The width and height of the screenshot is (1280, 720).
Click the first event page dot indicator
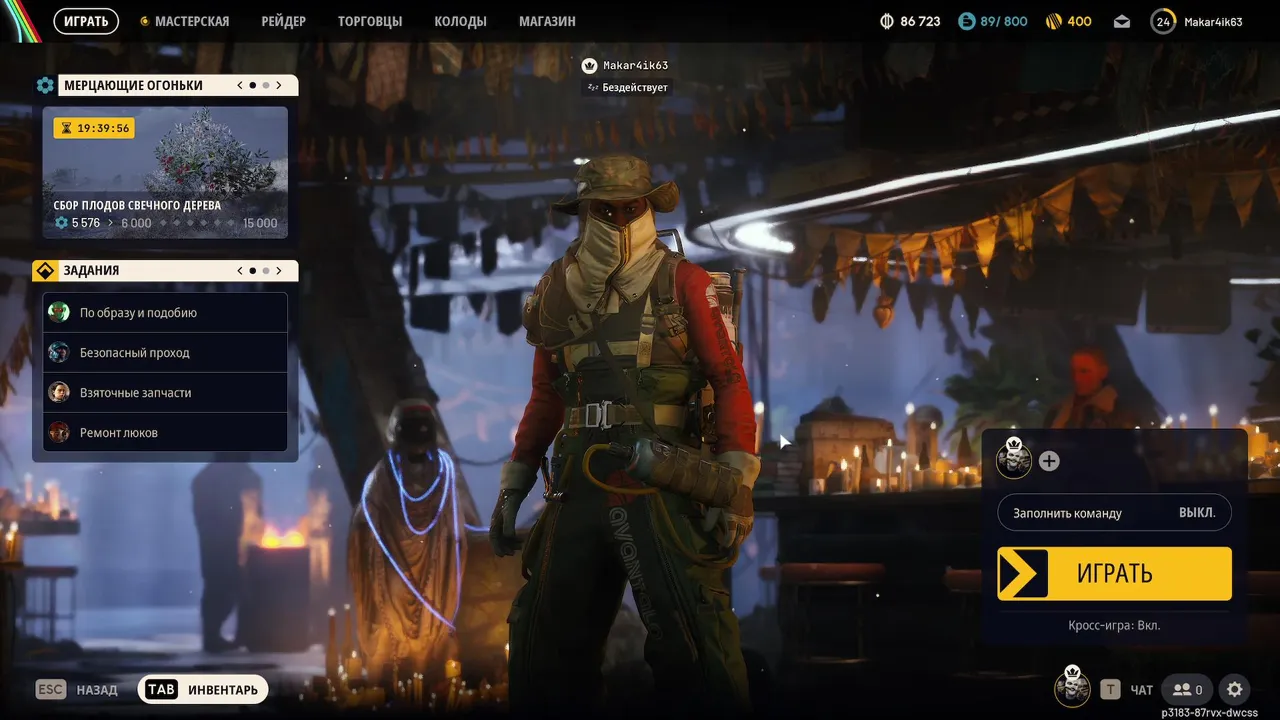pos(252,85)
